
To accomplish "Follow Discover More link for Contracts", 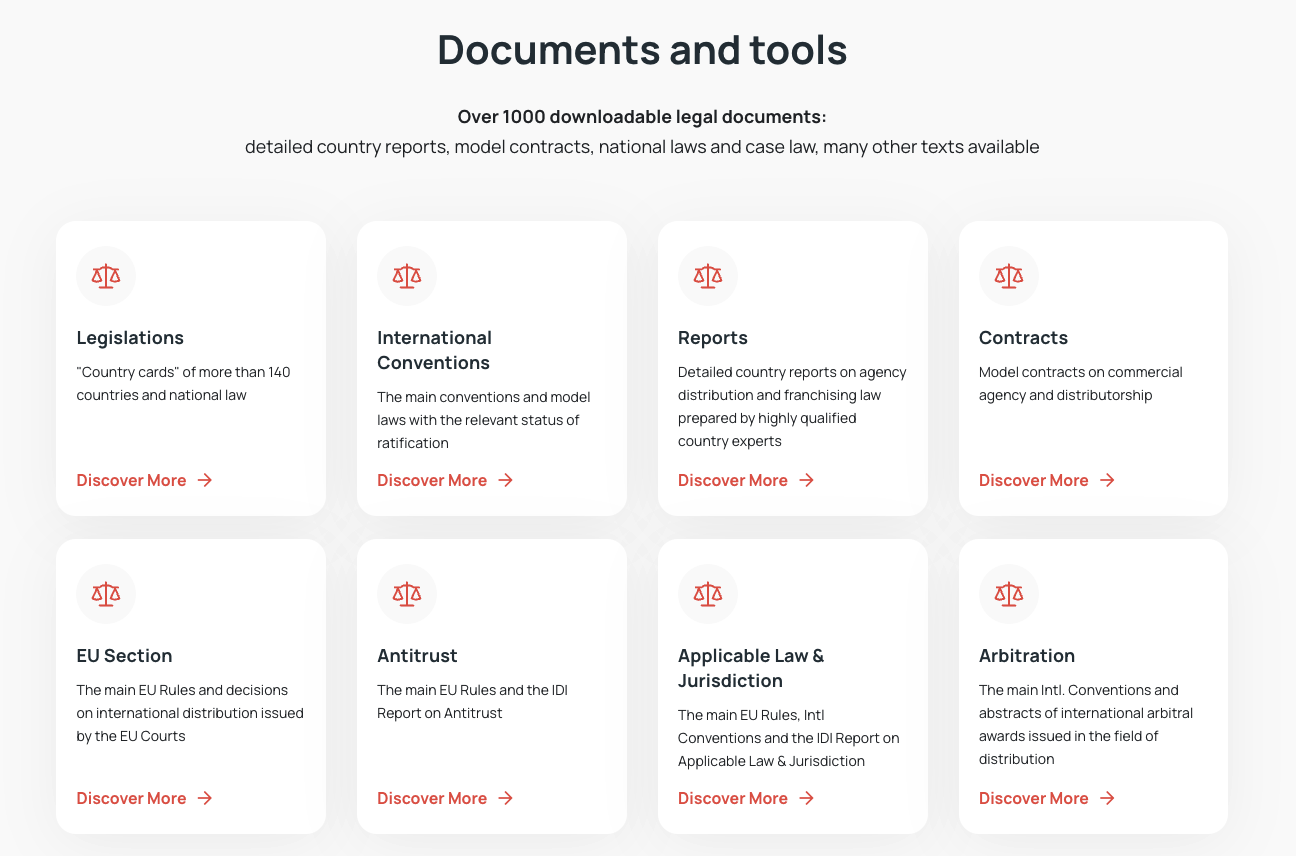I will click(x=1047, y=480).
